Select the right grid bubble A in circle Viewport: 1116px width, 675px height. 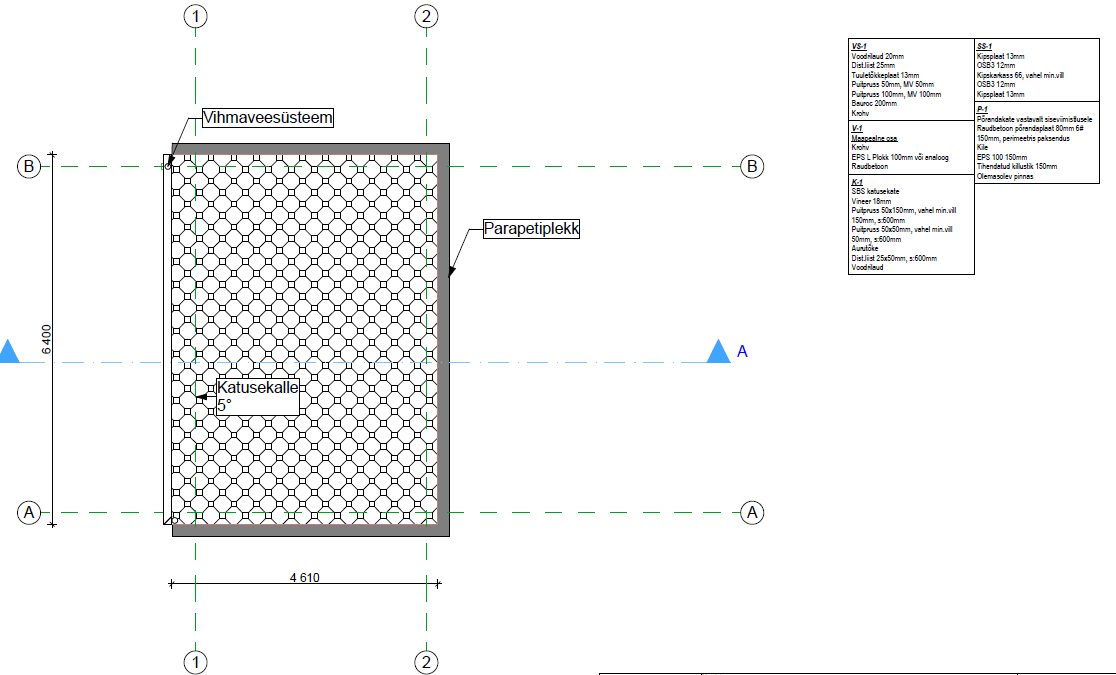pos(752,513)
